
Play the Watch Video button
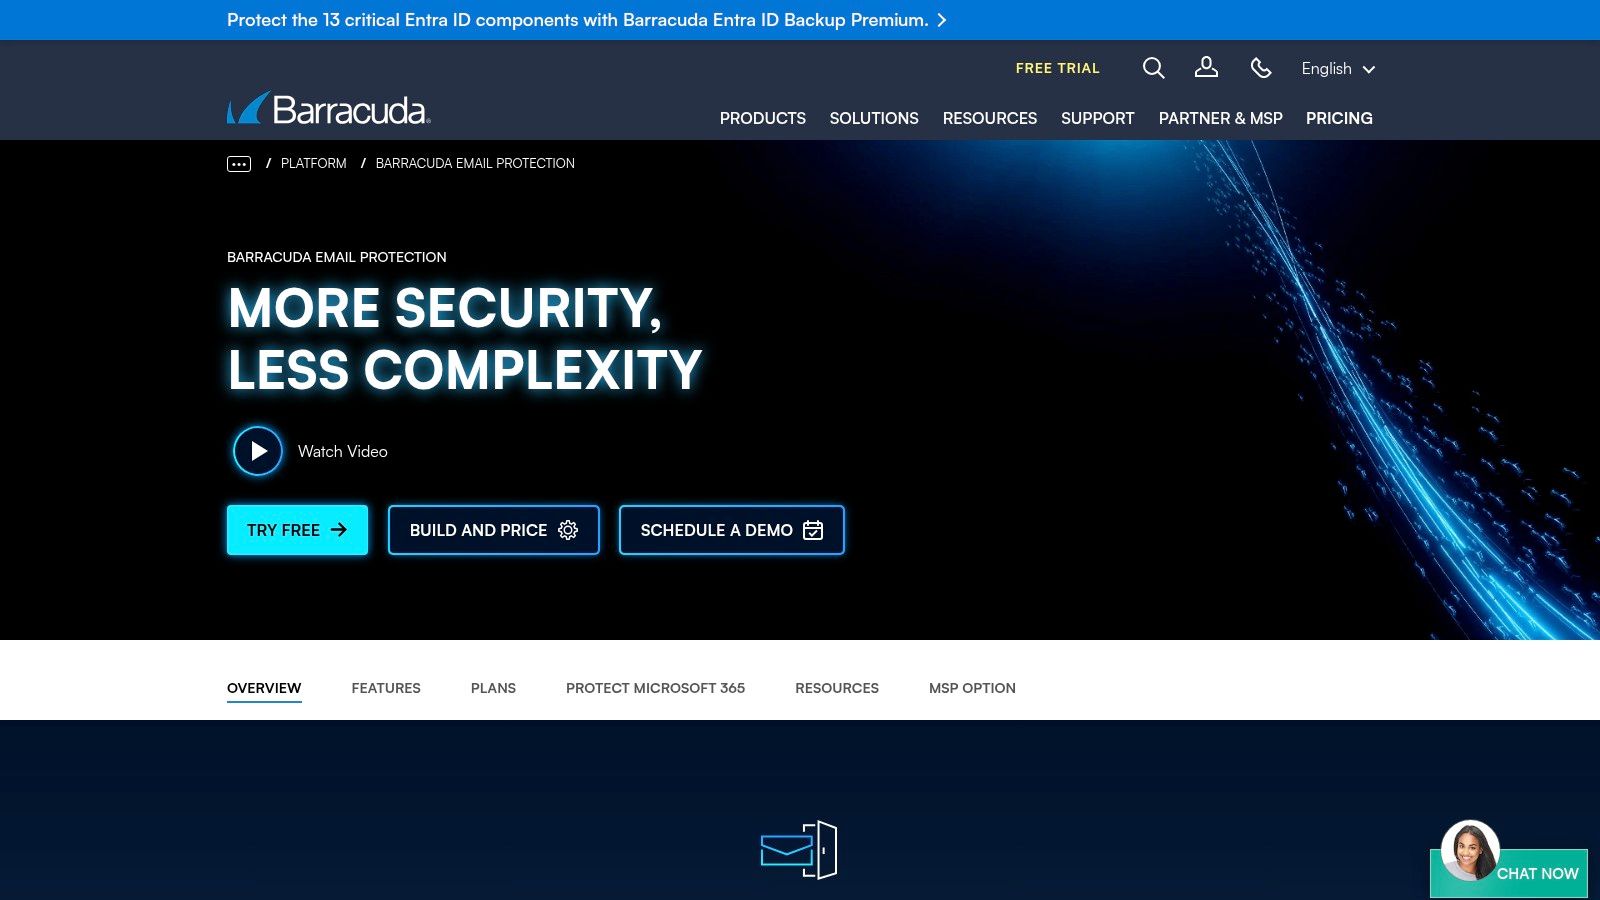258,451
